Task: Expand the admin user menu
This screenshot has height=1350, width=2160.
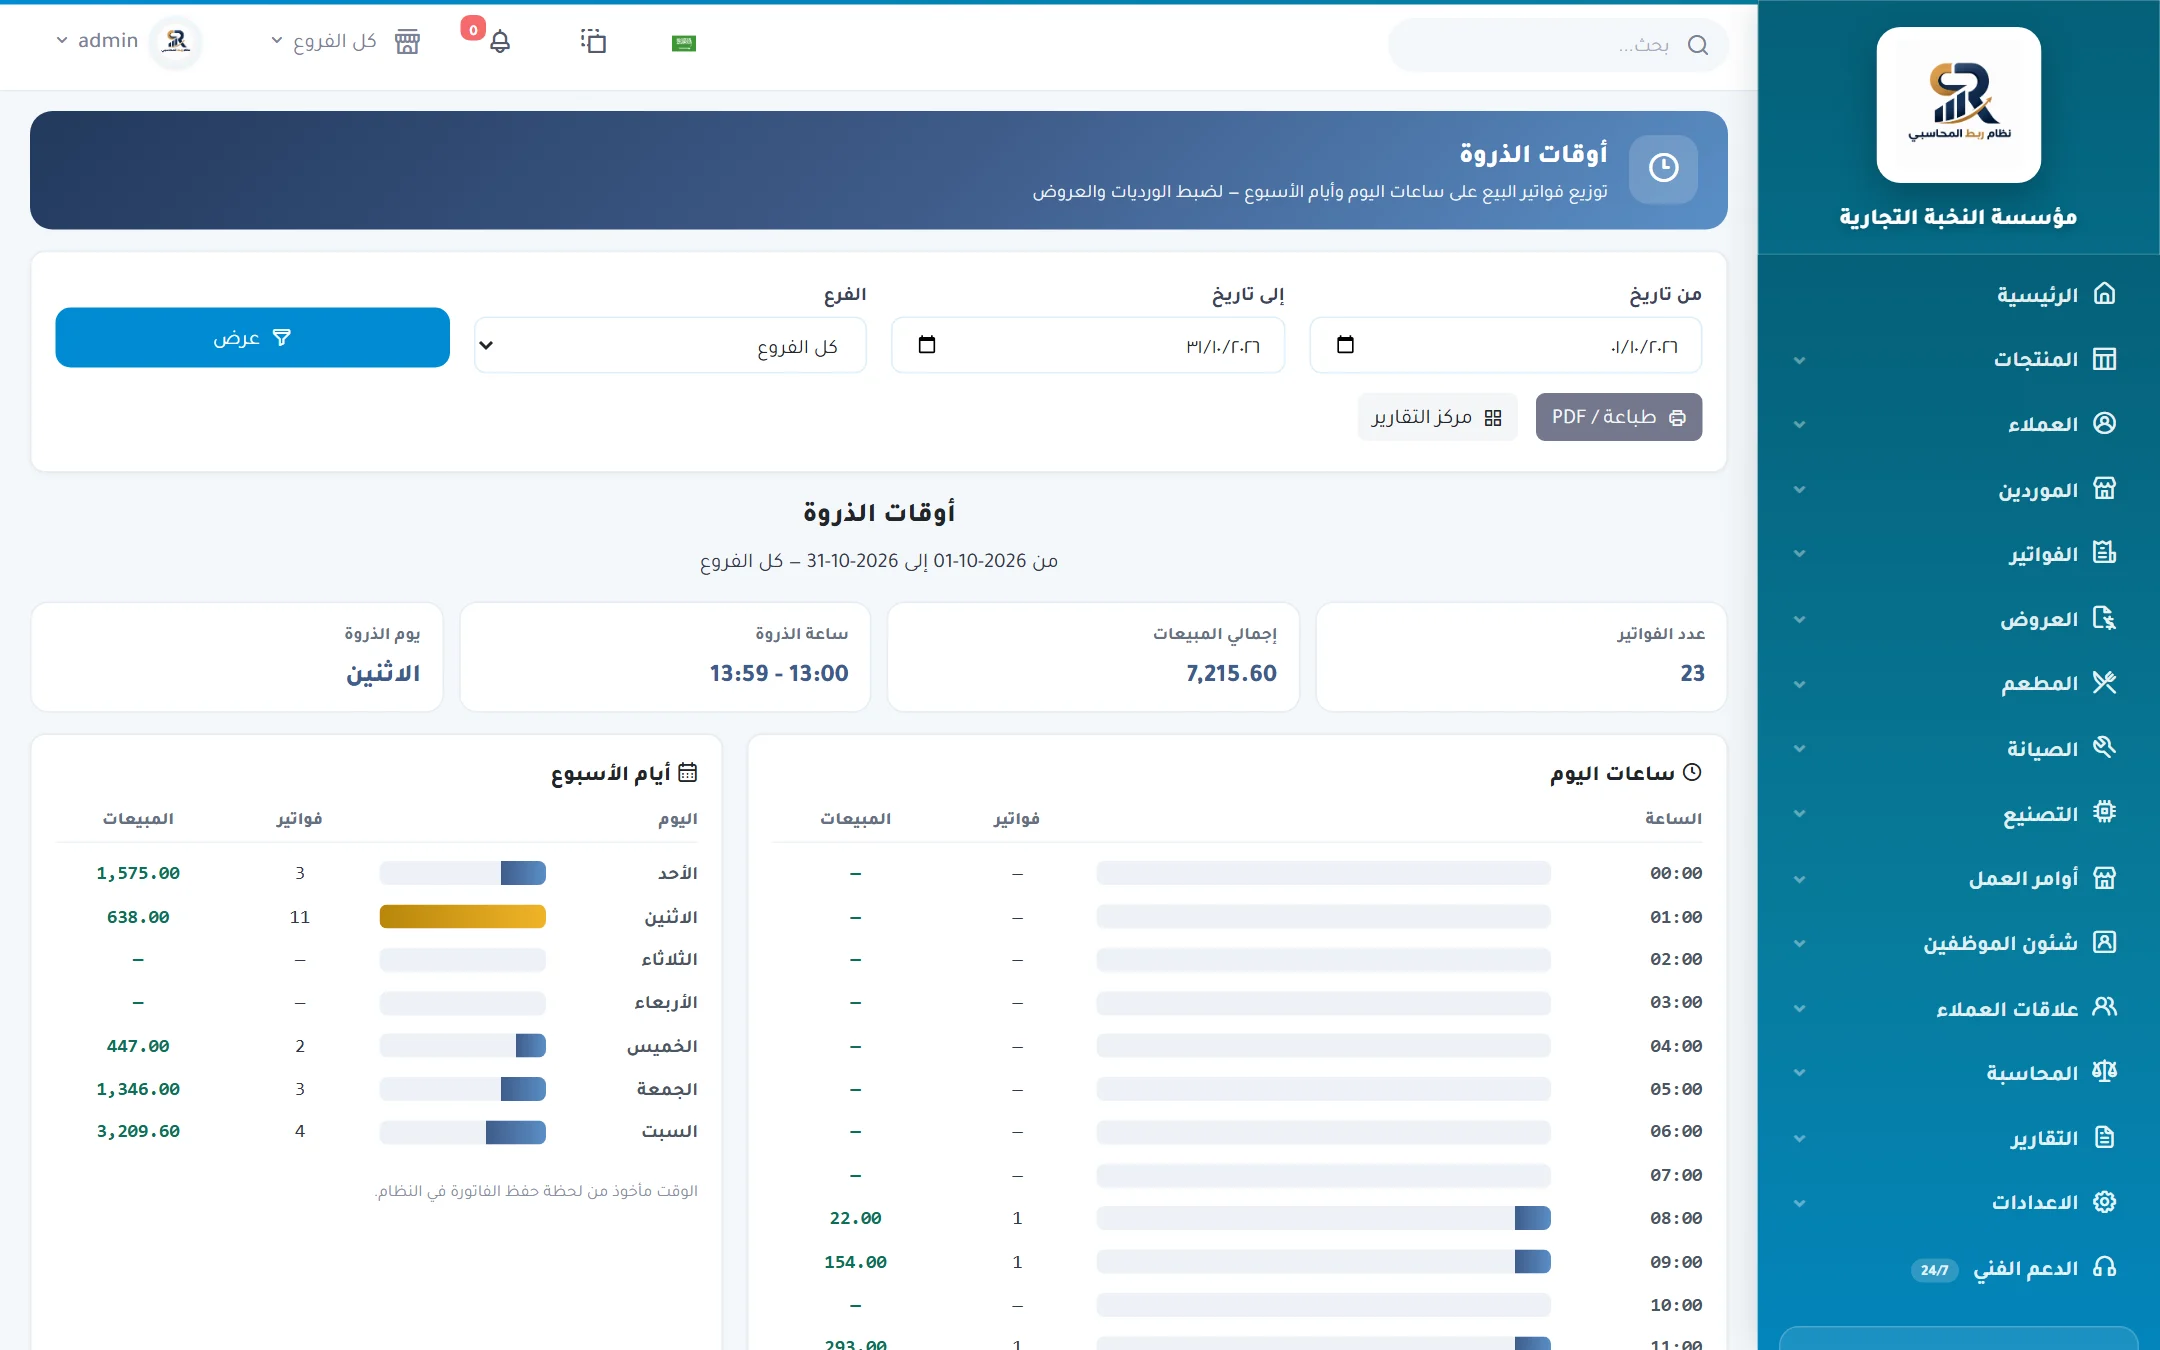Action: click(97, 41)
